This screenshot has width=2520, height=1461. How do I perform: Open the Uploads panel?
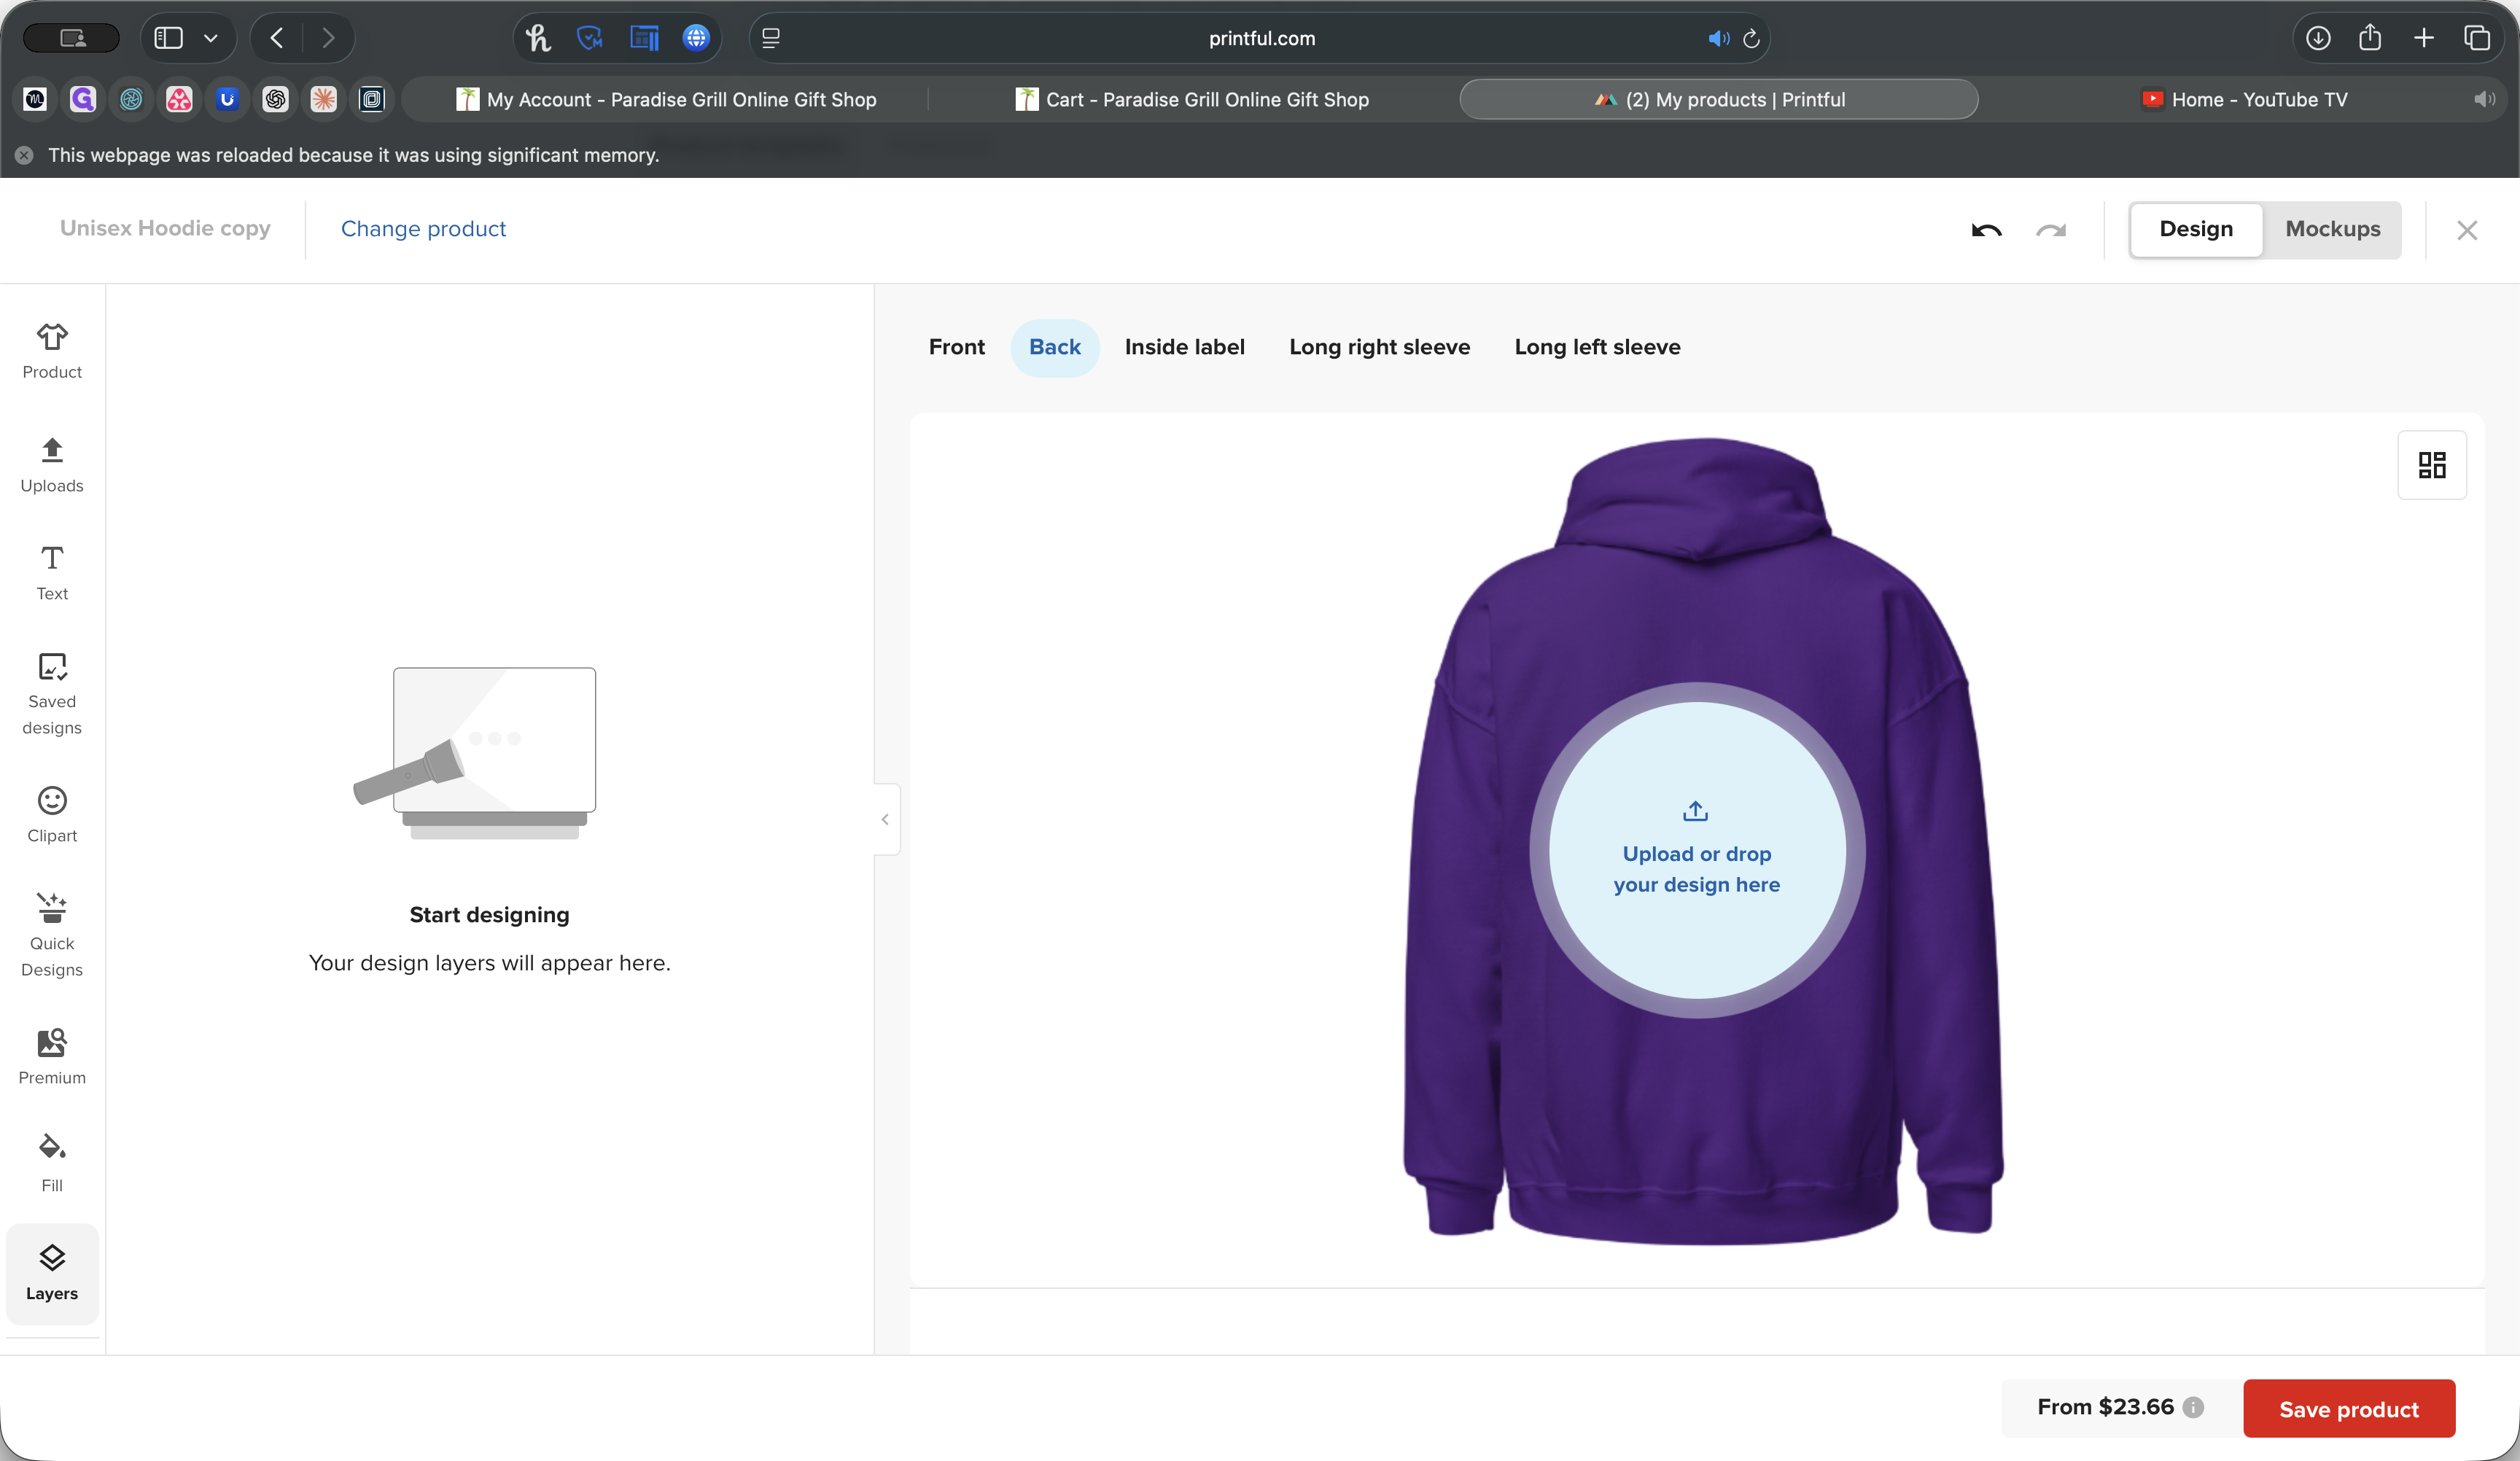pos(52,465)
